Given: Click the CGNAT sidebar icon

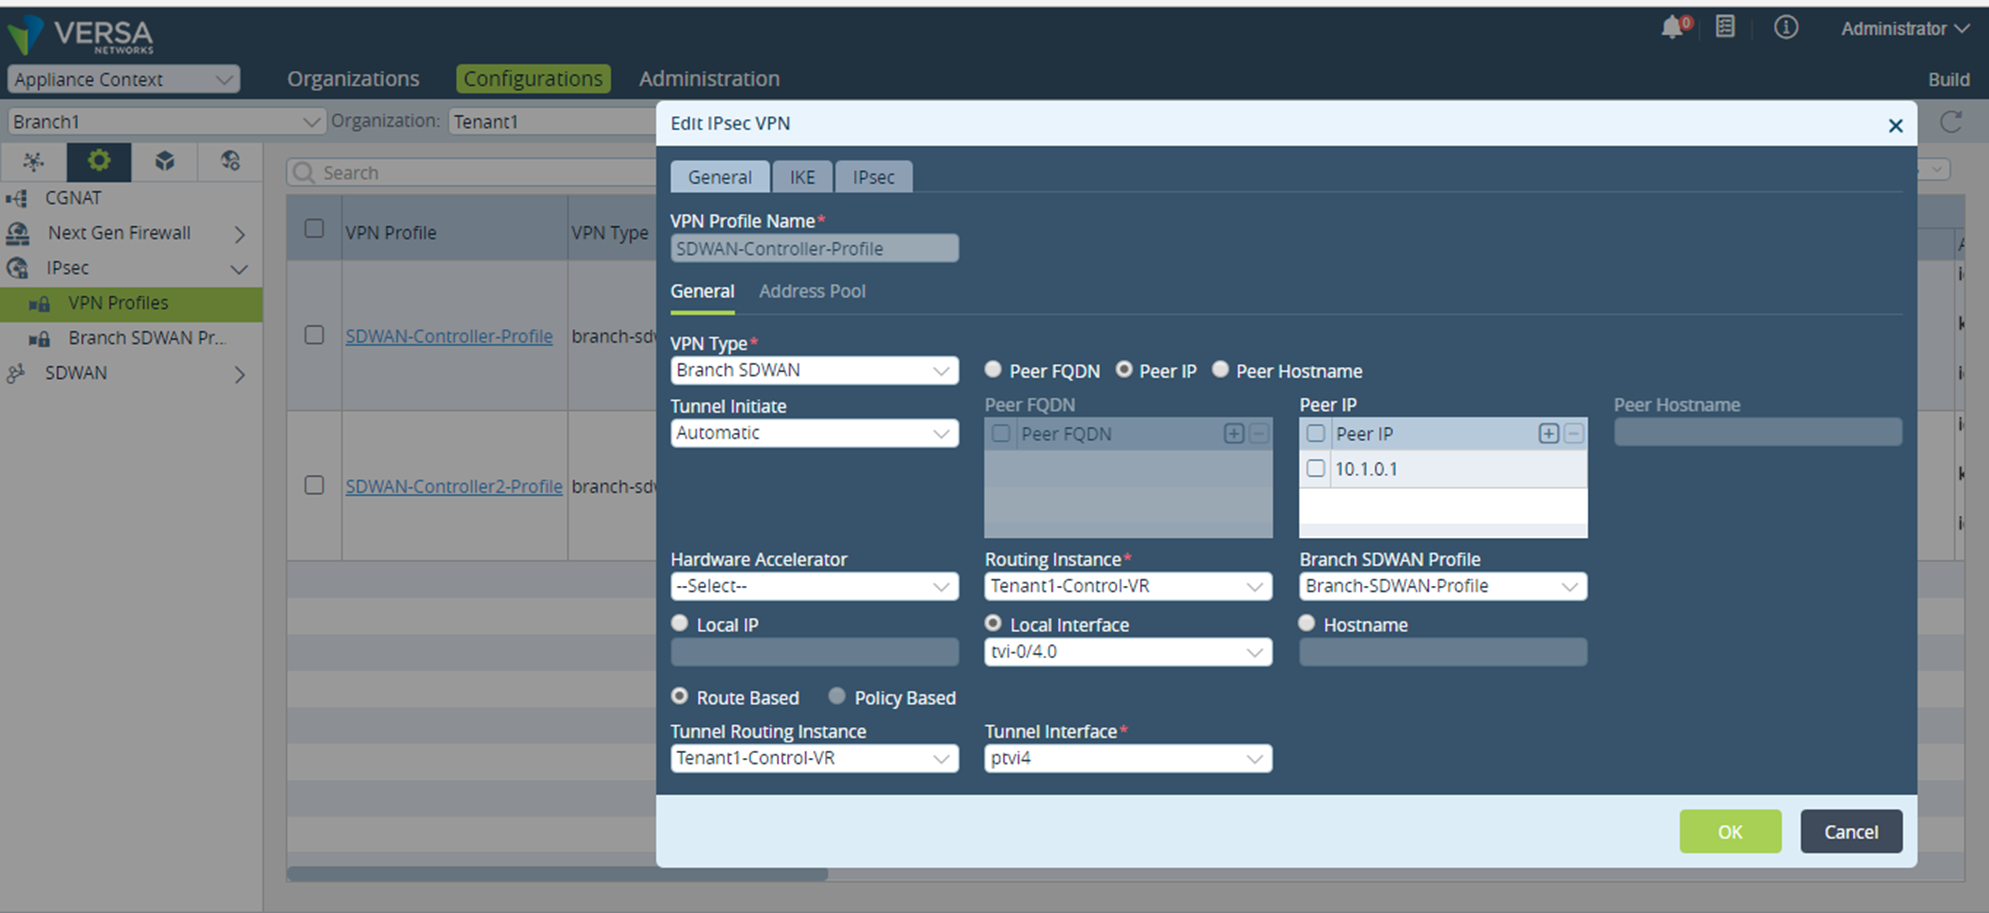Looking at the screenshot, I should (x=17, y=198).
